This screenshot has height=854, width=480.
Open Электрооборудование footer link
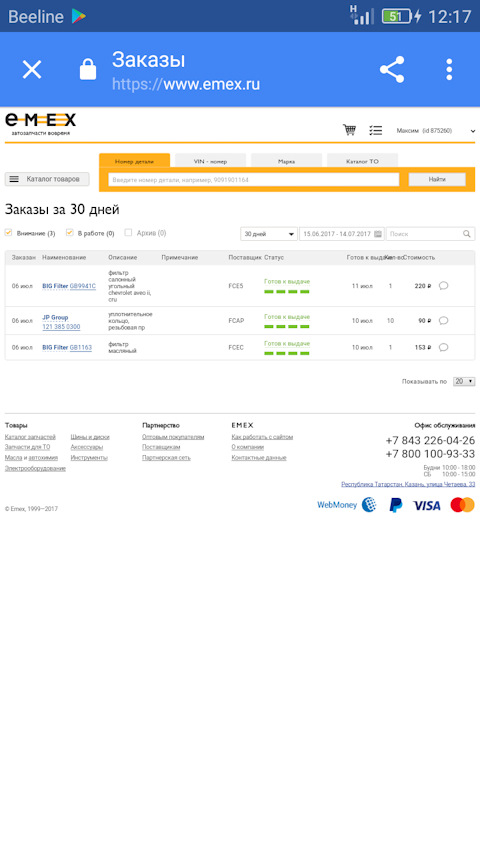point(35,468)
